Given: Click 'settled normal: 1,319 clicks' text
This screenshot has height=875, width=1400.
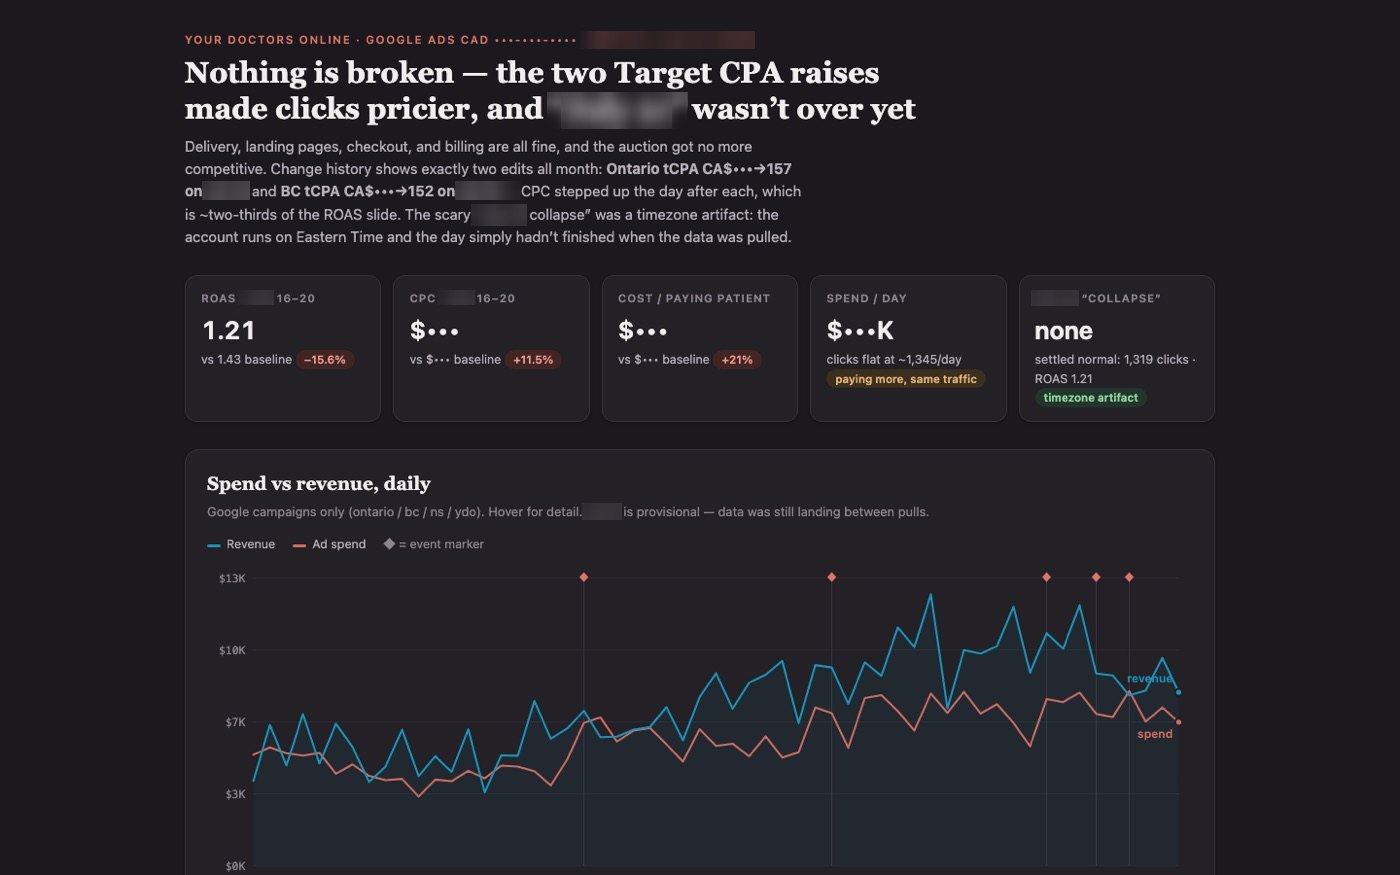Looking at the screenshot, I should (x=1112, y=360).
